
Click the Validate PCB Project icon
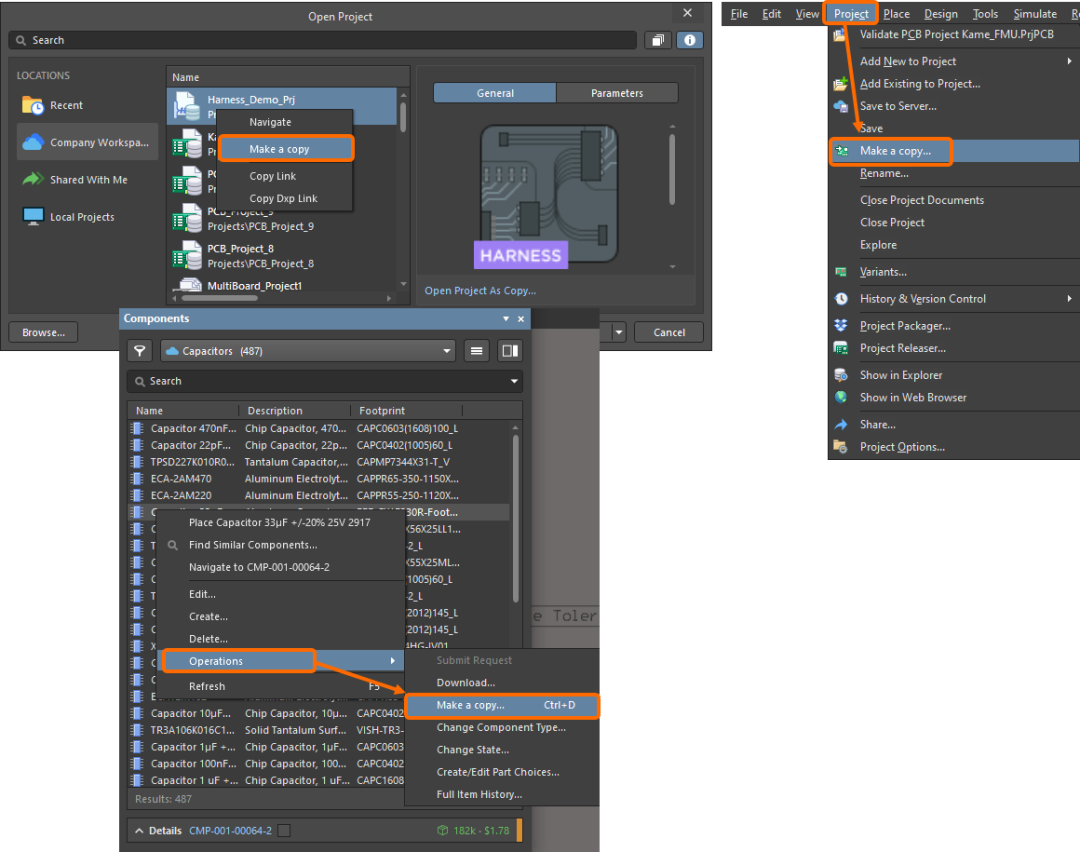click(x=839, y=35)
